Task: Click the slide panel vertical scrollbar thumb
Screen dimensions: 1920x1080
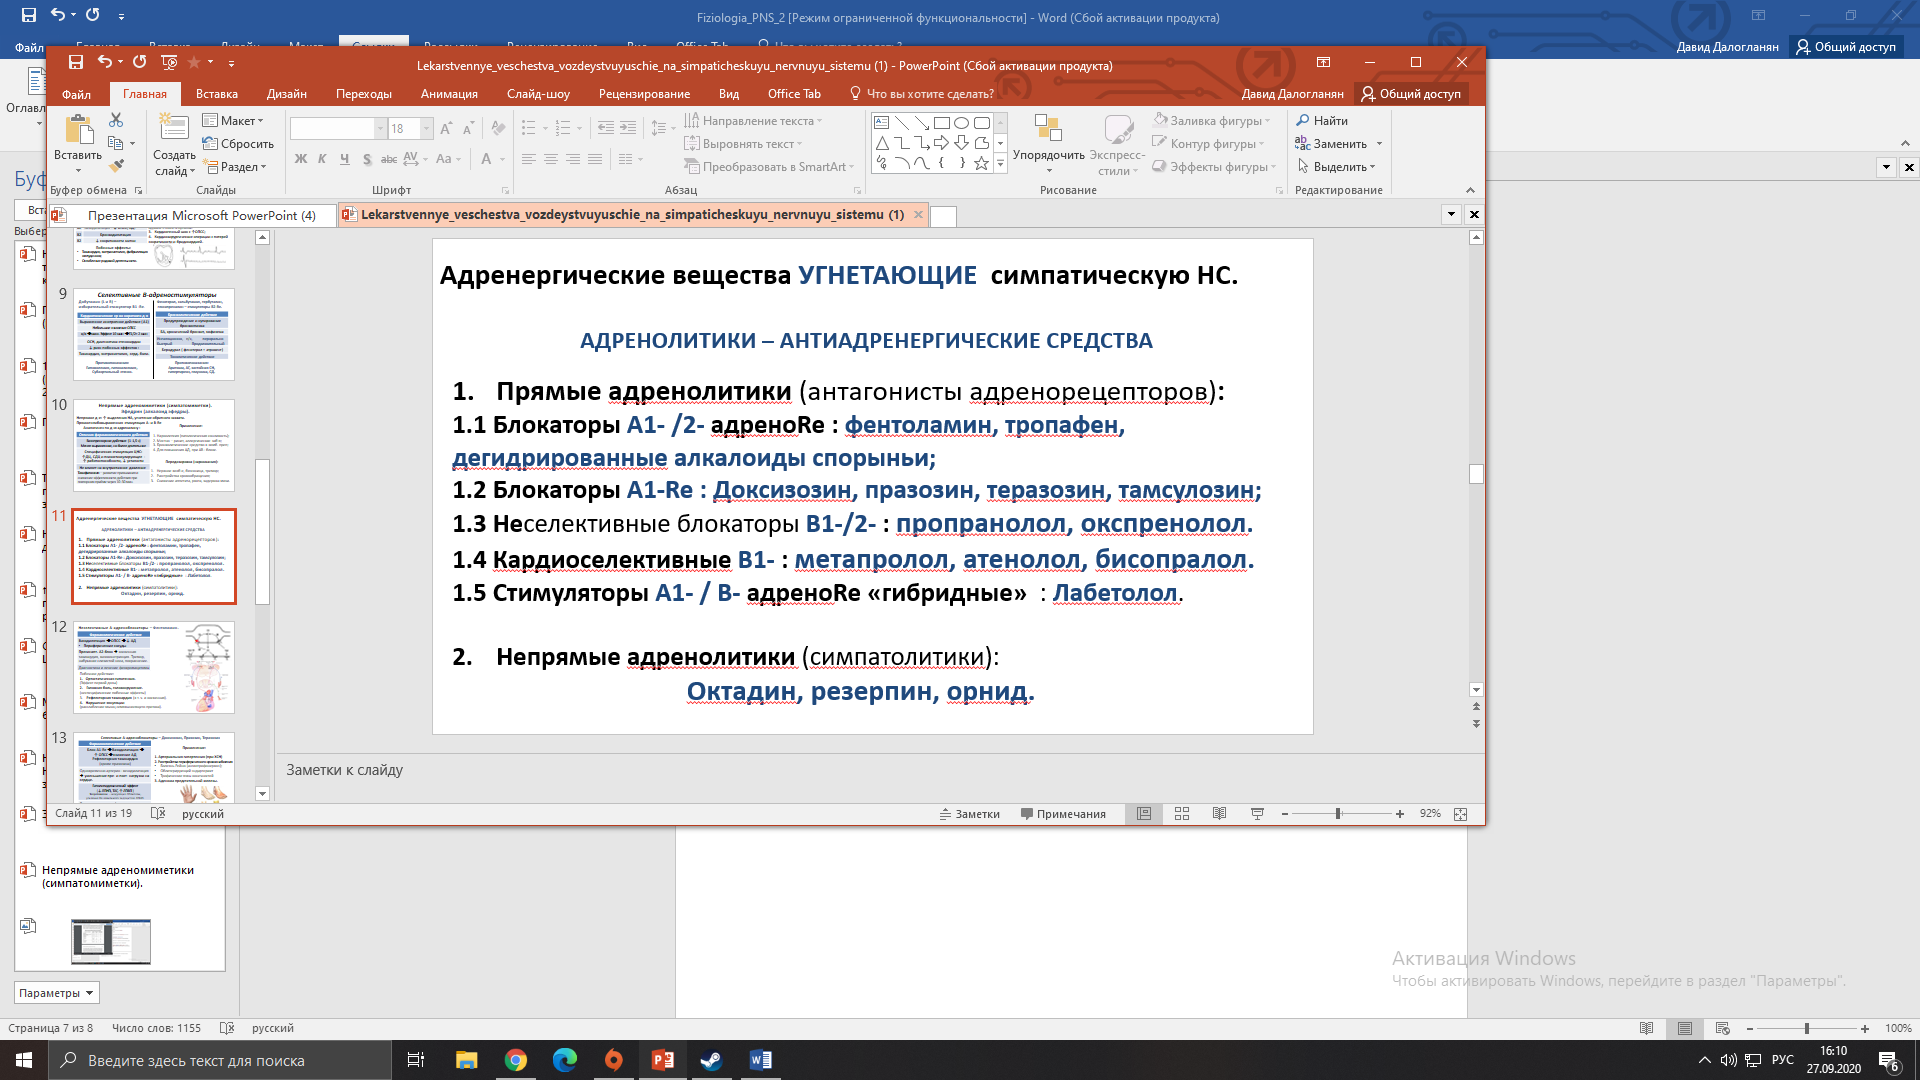Action: point(262,532)
